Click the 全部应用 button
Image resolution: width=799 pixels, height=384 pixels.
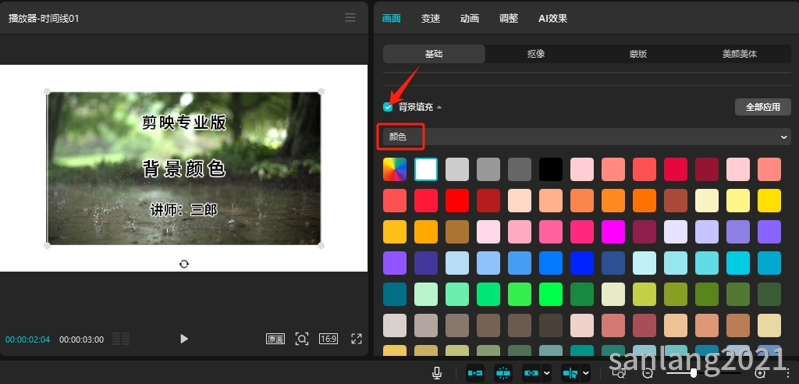tap(763, 107)
